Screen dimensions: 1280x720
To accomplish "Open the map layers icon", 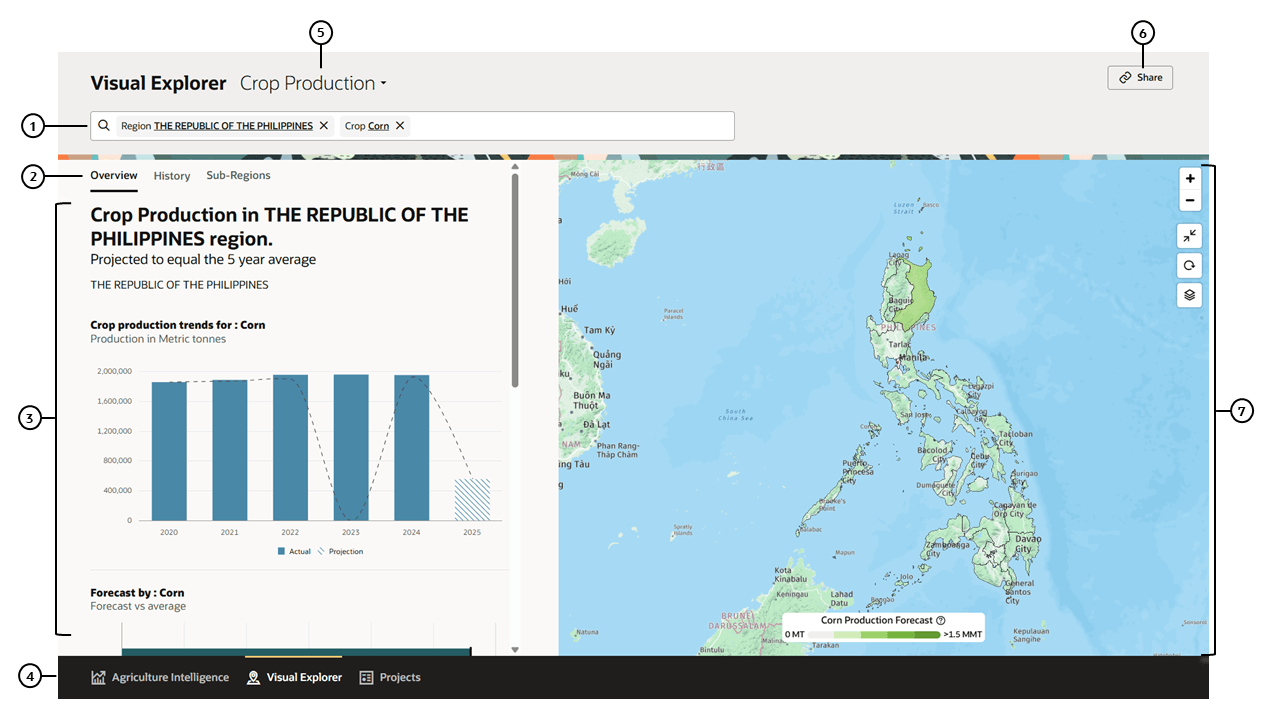I will point(1189,294).
